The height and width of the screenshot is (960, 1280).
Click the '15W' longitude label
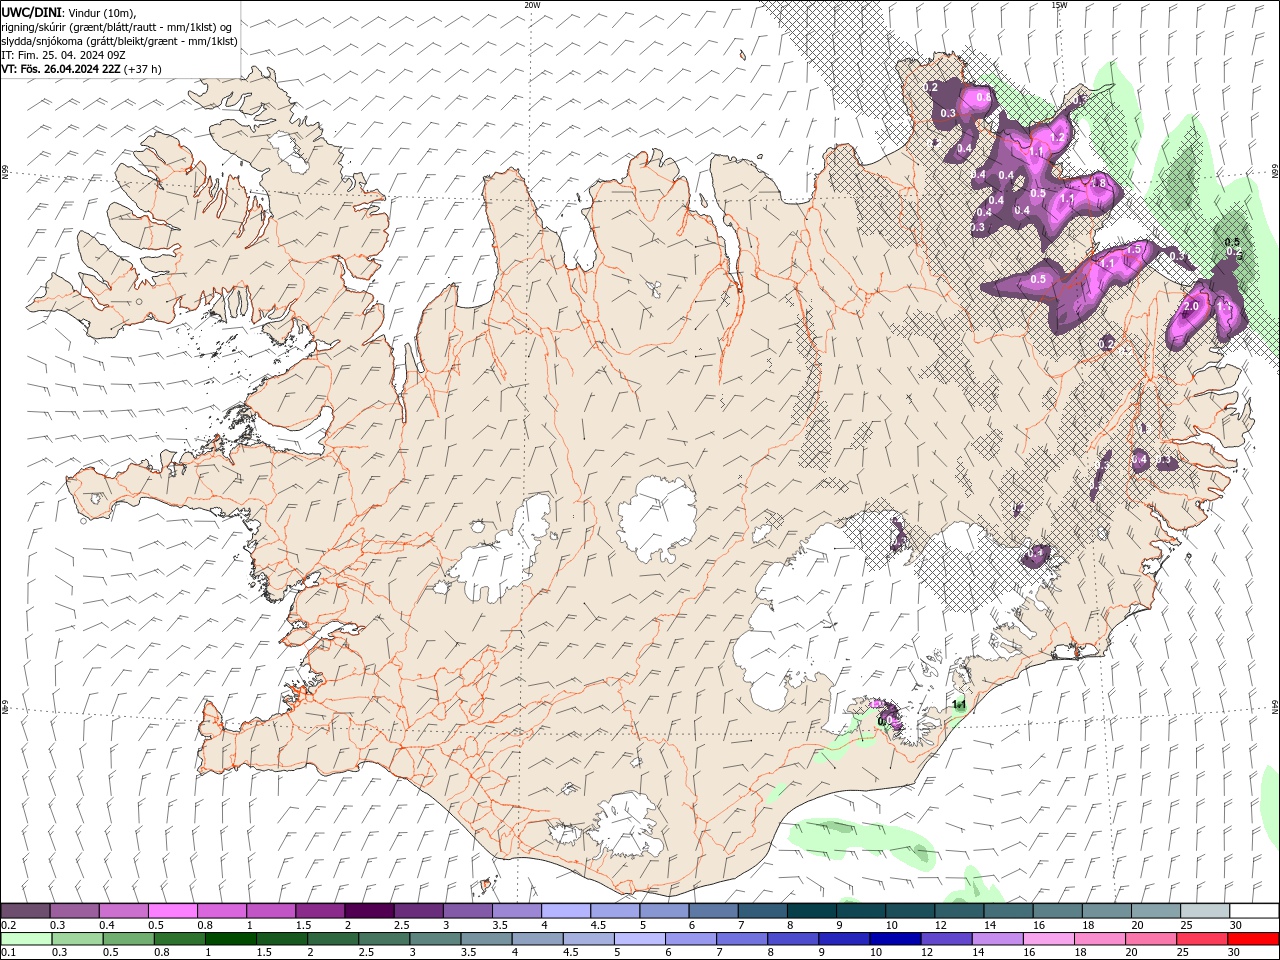pyautogui.click(x=1059, y=5)
